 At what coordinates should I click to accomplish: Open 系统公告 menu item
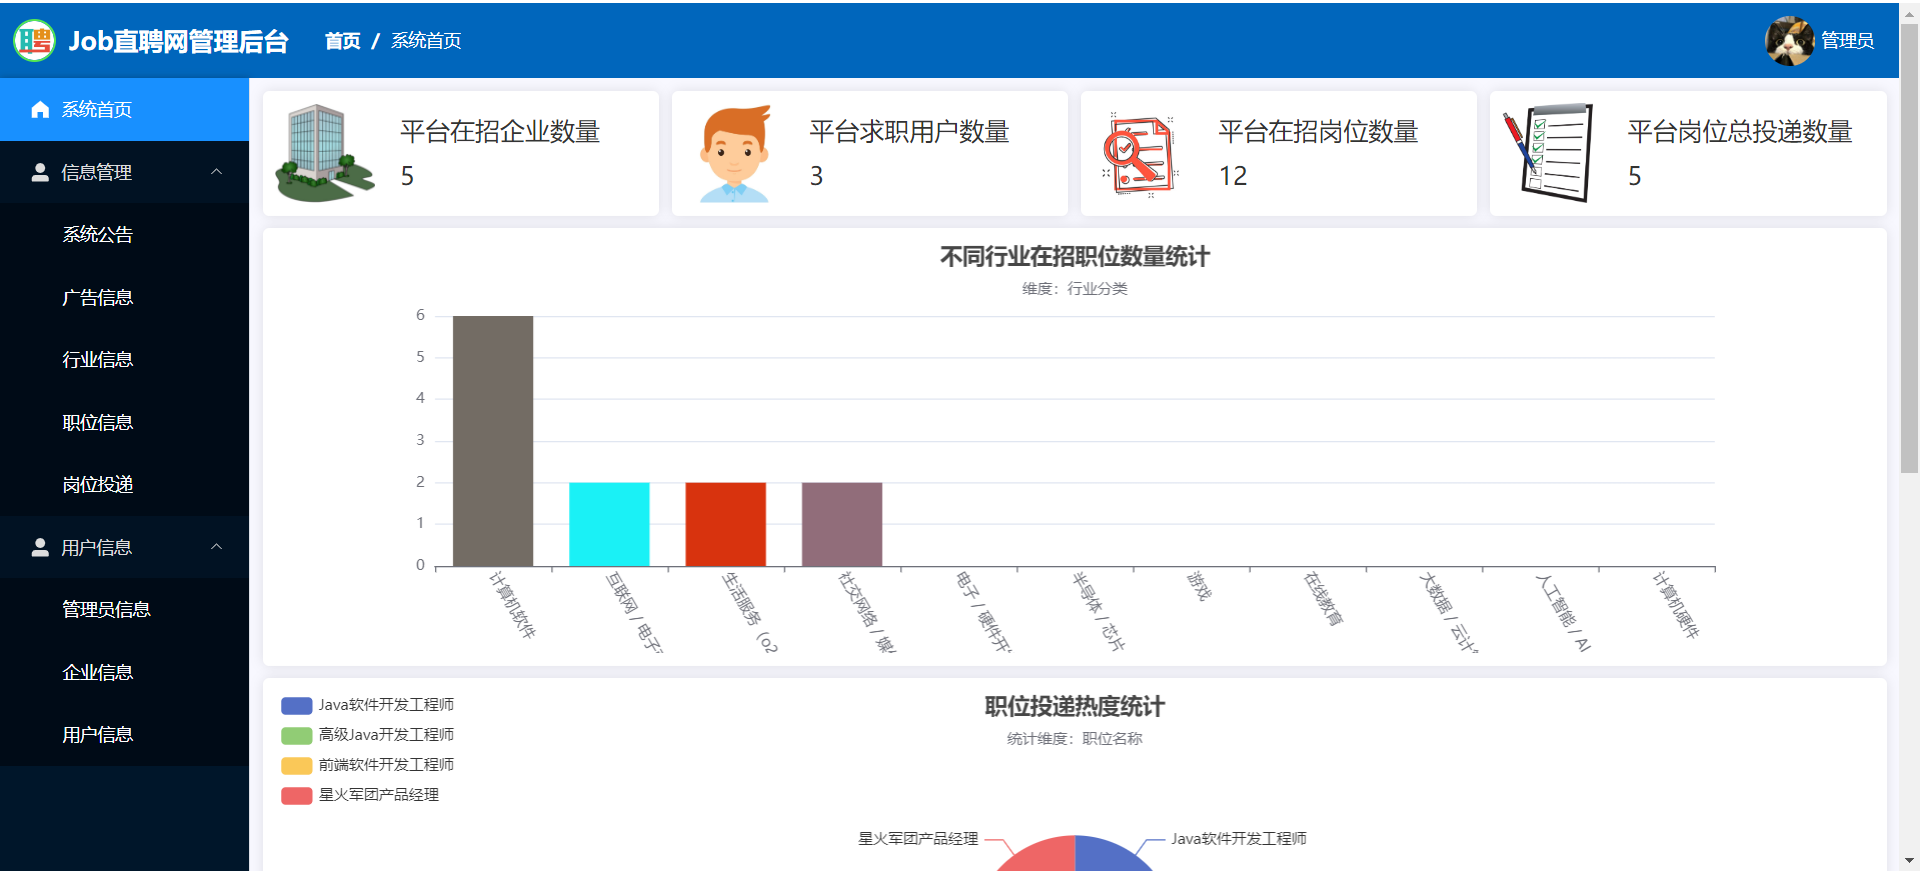point(124,235)
